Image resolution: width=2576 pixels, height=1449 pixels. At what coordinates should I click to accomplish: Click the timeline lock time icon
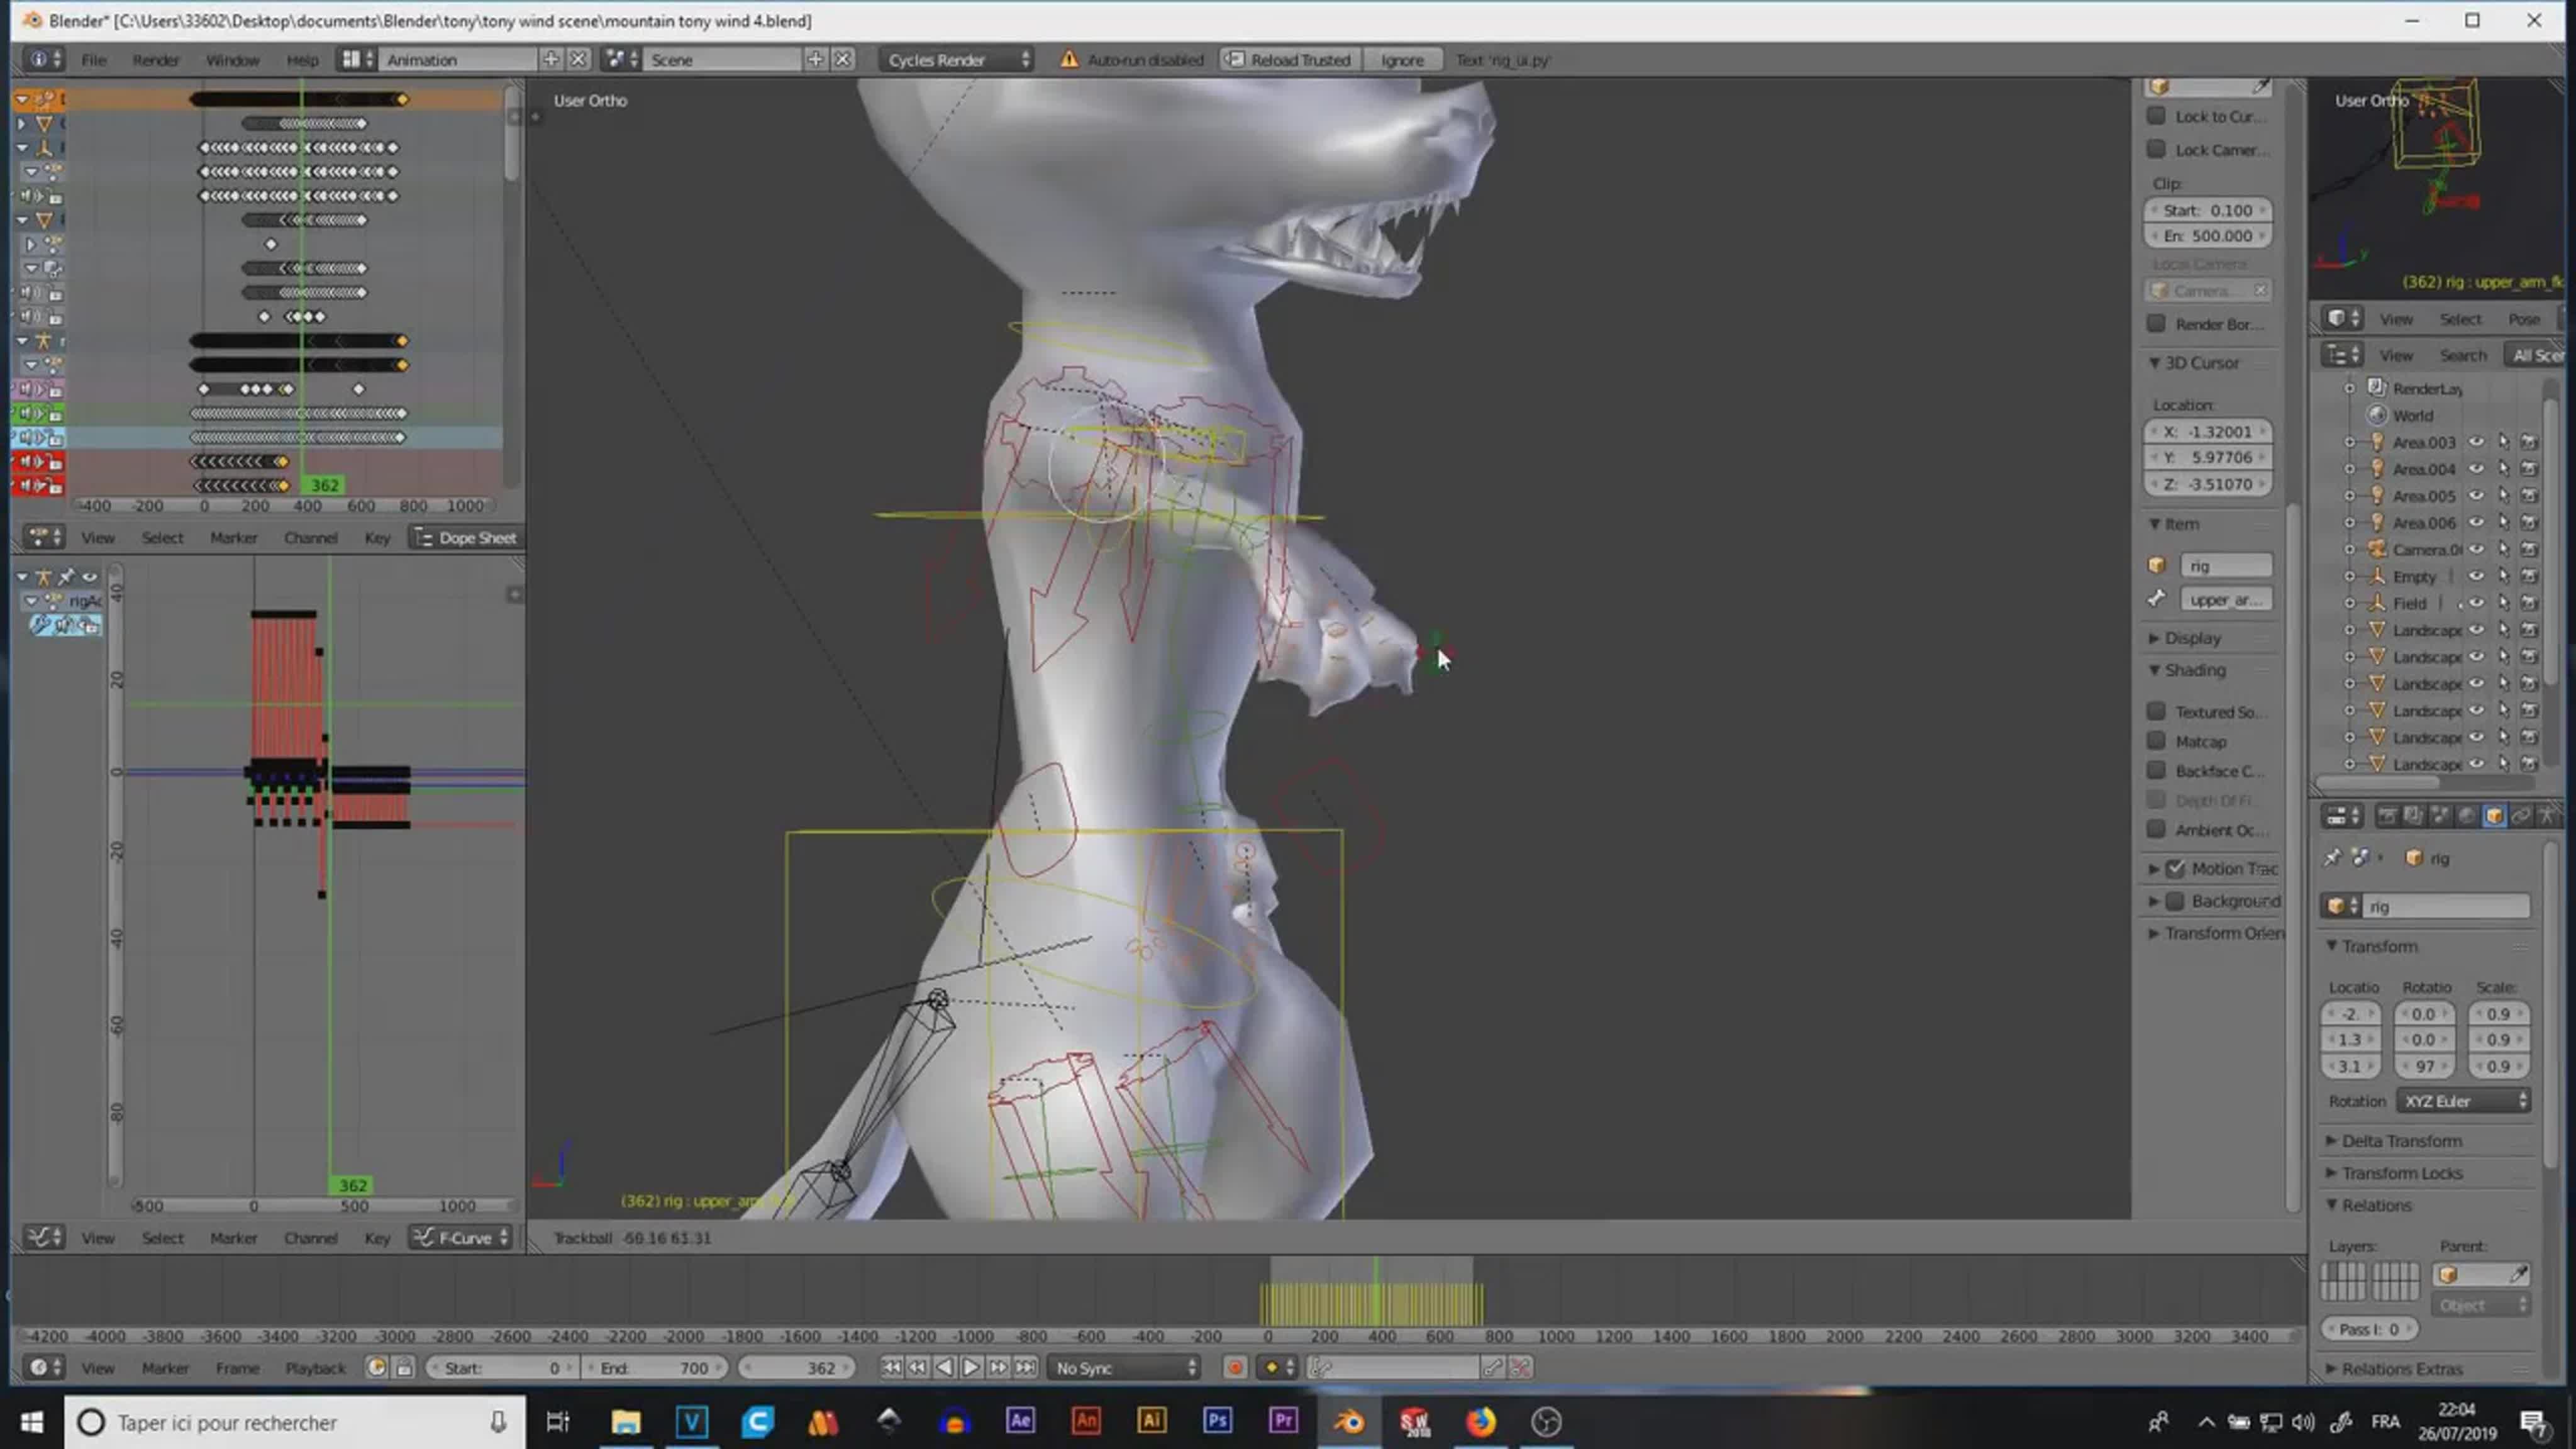coord(404,1368)
